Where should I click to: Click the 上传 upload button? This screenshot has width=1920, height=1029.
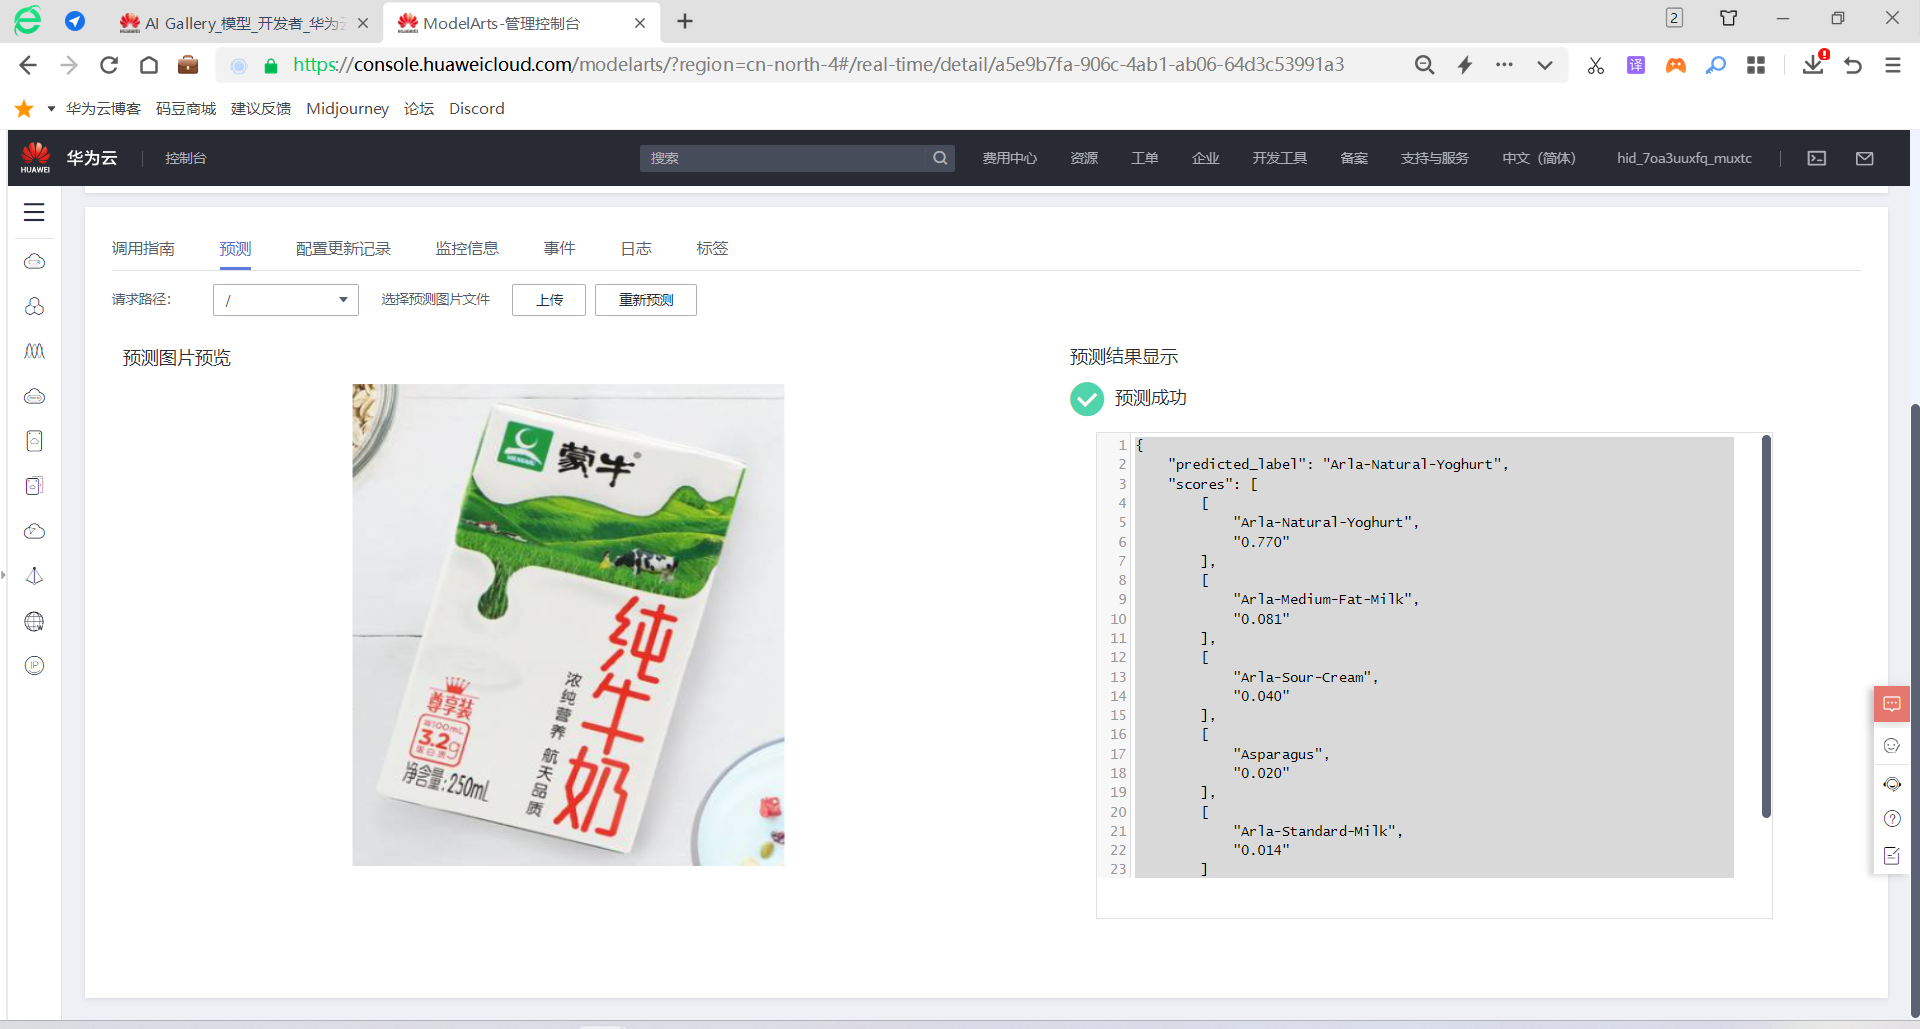[x=549, y=300]
